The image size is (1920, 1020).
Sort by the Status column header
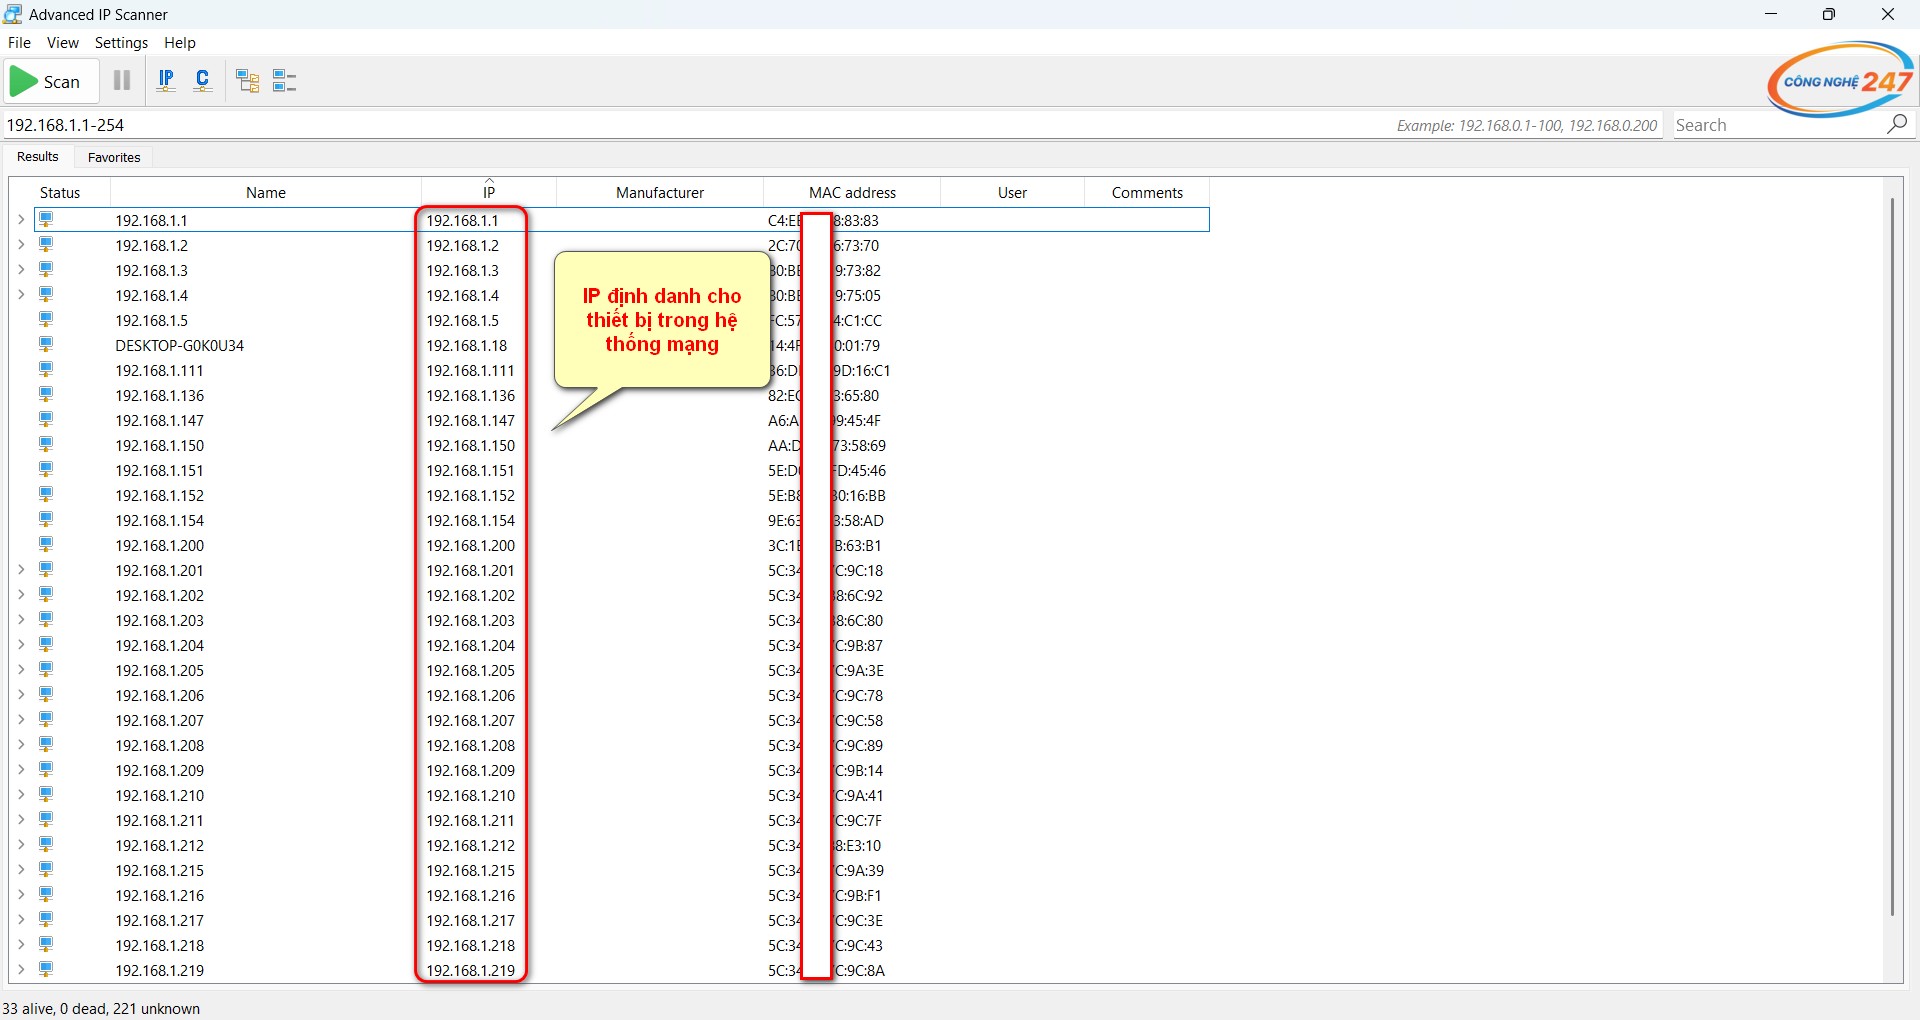pos(60,192)
